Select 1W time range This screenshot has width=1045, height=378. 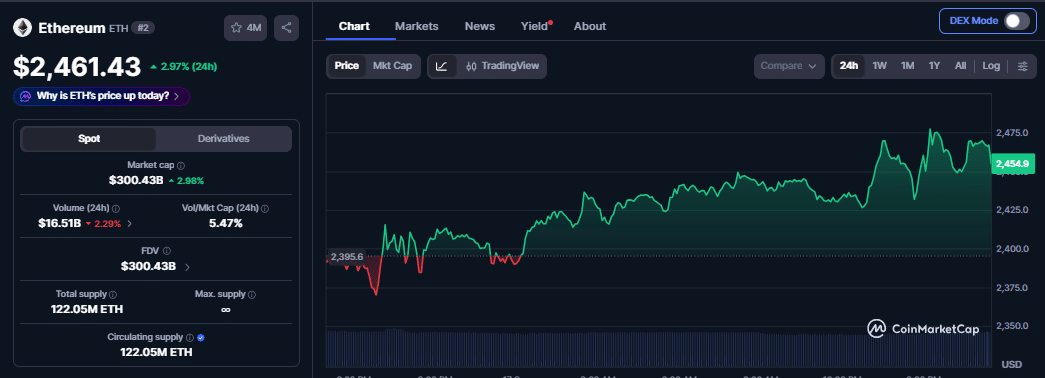[x=880, y=66]
